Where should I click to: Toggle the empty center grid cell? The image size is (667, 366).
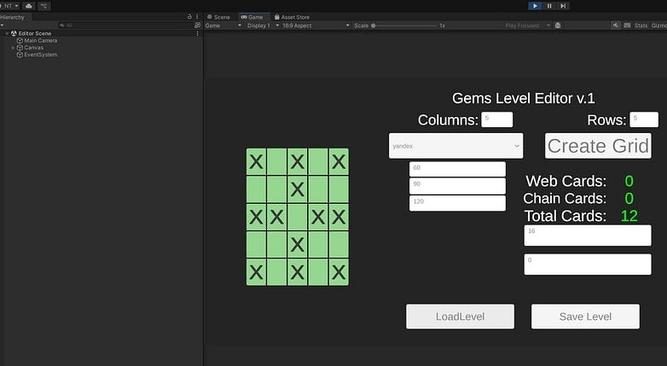pos(297,217)
